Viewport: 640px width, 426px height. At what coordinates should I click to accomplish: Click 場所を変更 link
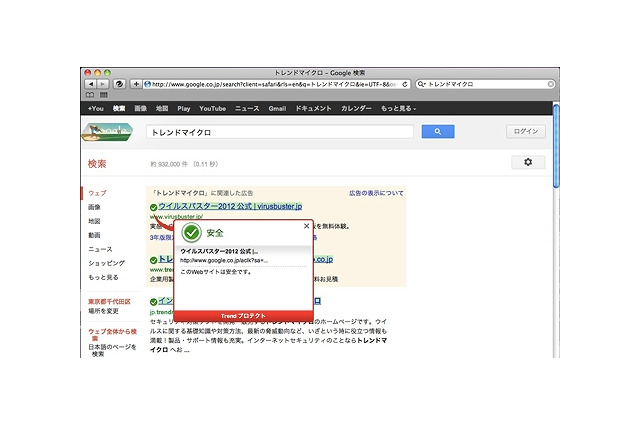(103, 311)
